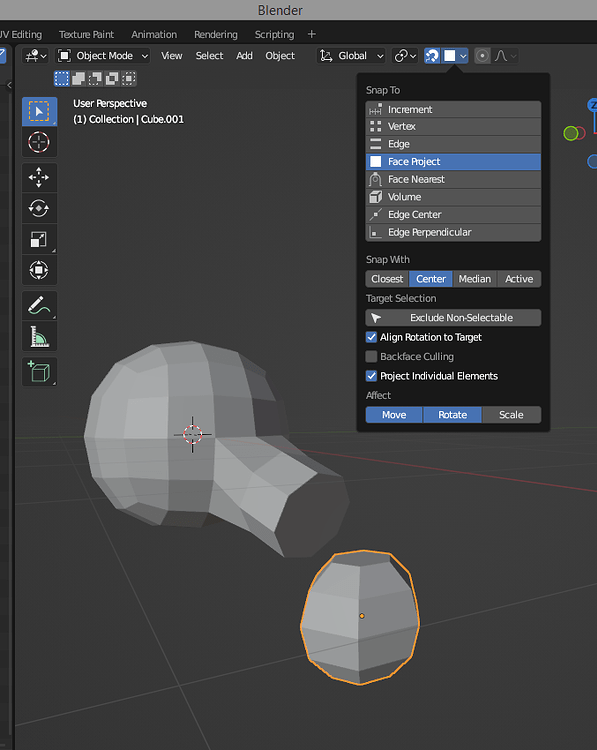Click the green Y axis gizmo
The image size is (597, 750).
pos(571,133)
